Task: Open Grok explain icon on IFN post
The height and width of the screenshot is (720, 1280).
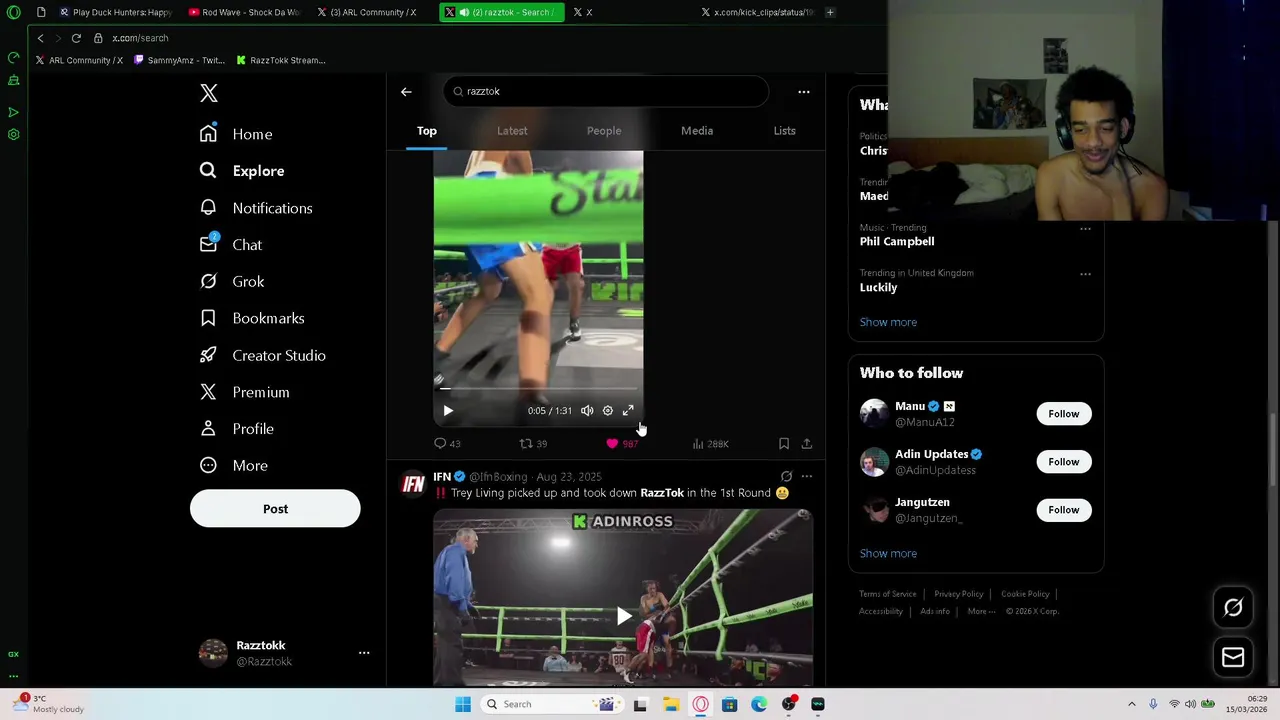Action: click(786, 477)
